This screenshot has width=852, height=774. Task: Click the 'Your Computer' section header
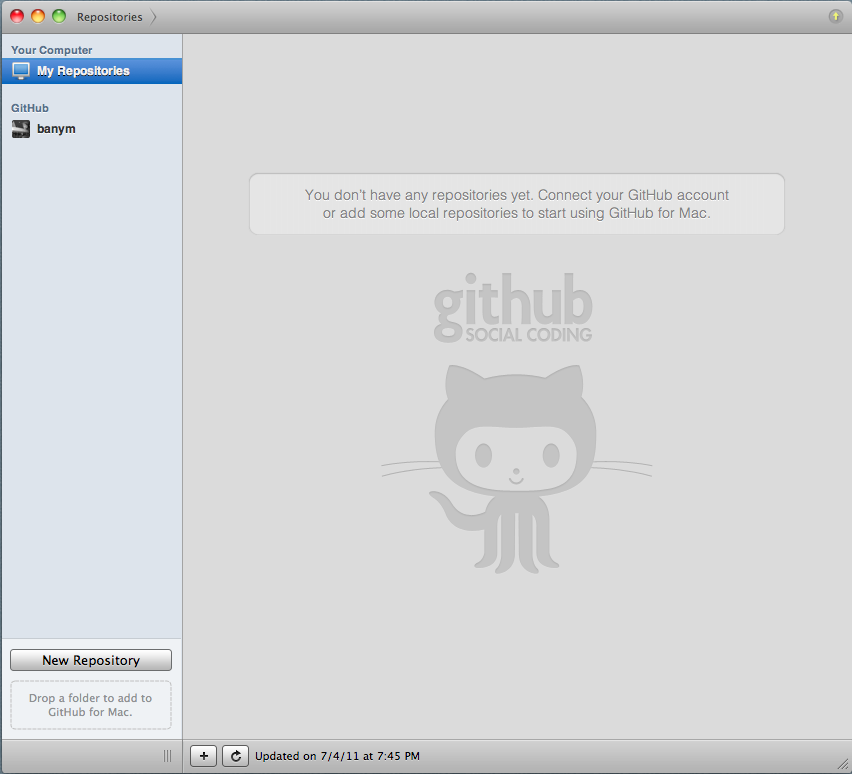coord(52,50)
